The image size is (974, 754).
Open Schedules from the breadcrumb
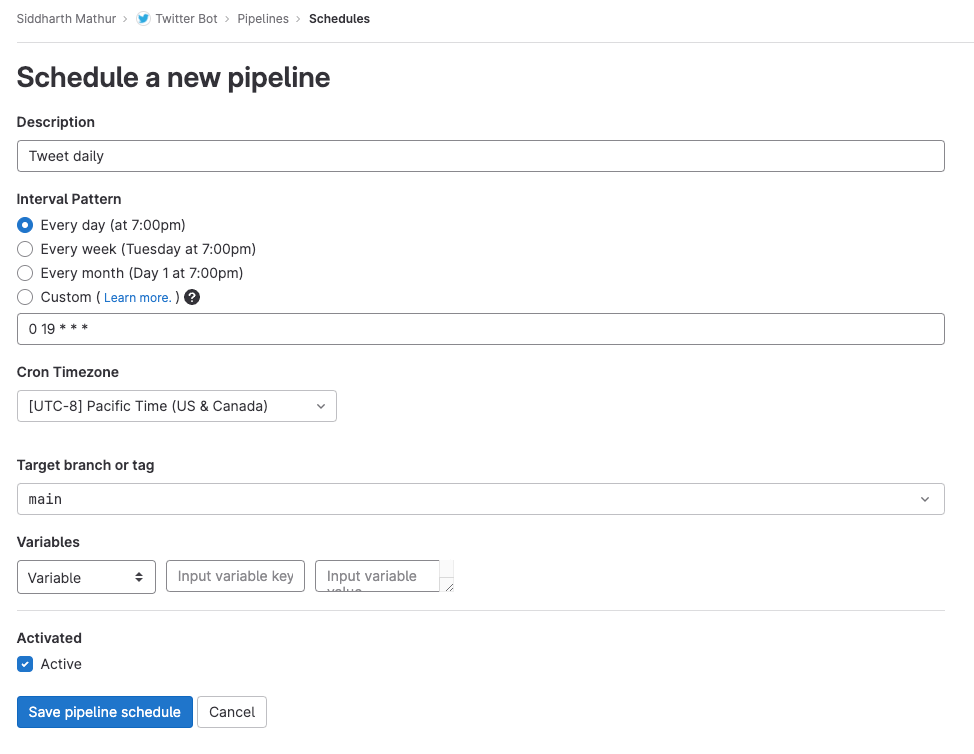point(339,18)
